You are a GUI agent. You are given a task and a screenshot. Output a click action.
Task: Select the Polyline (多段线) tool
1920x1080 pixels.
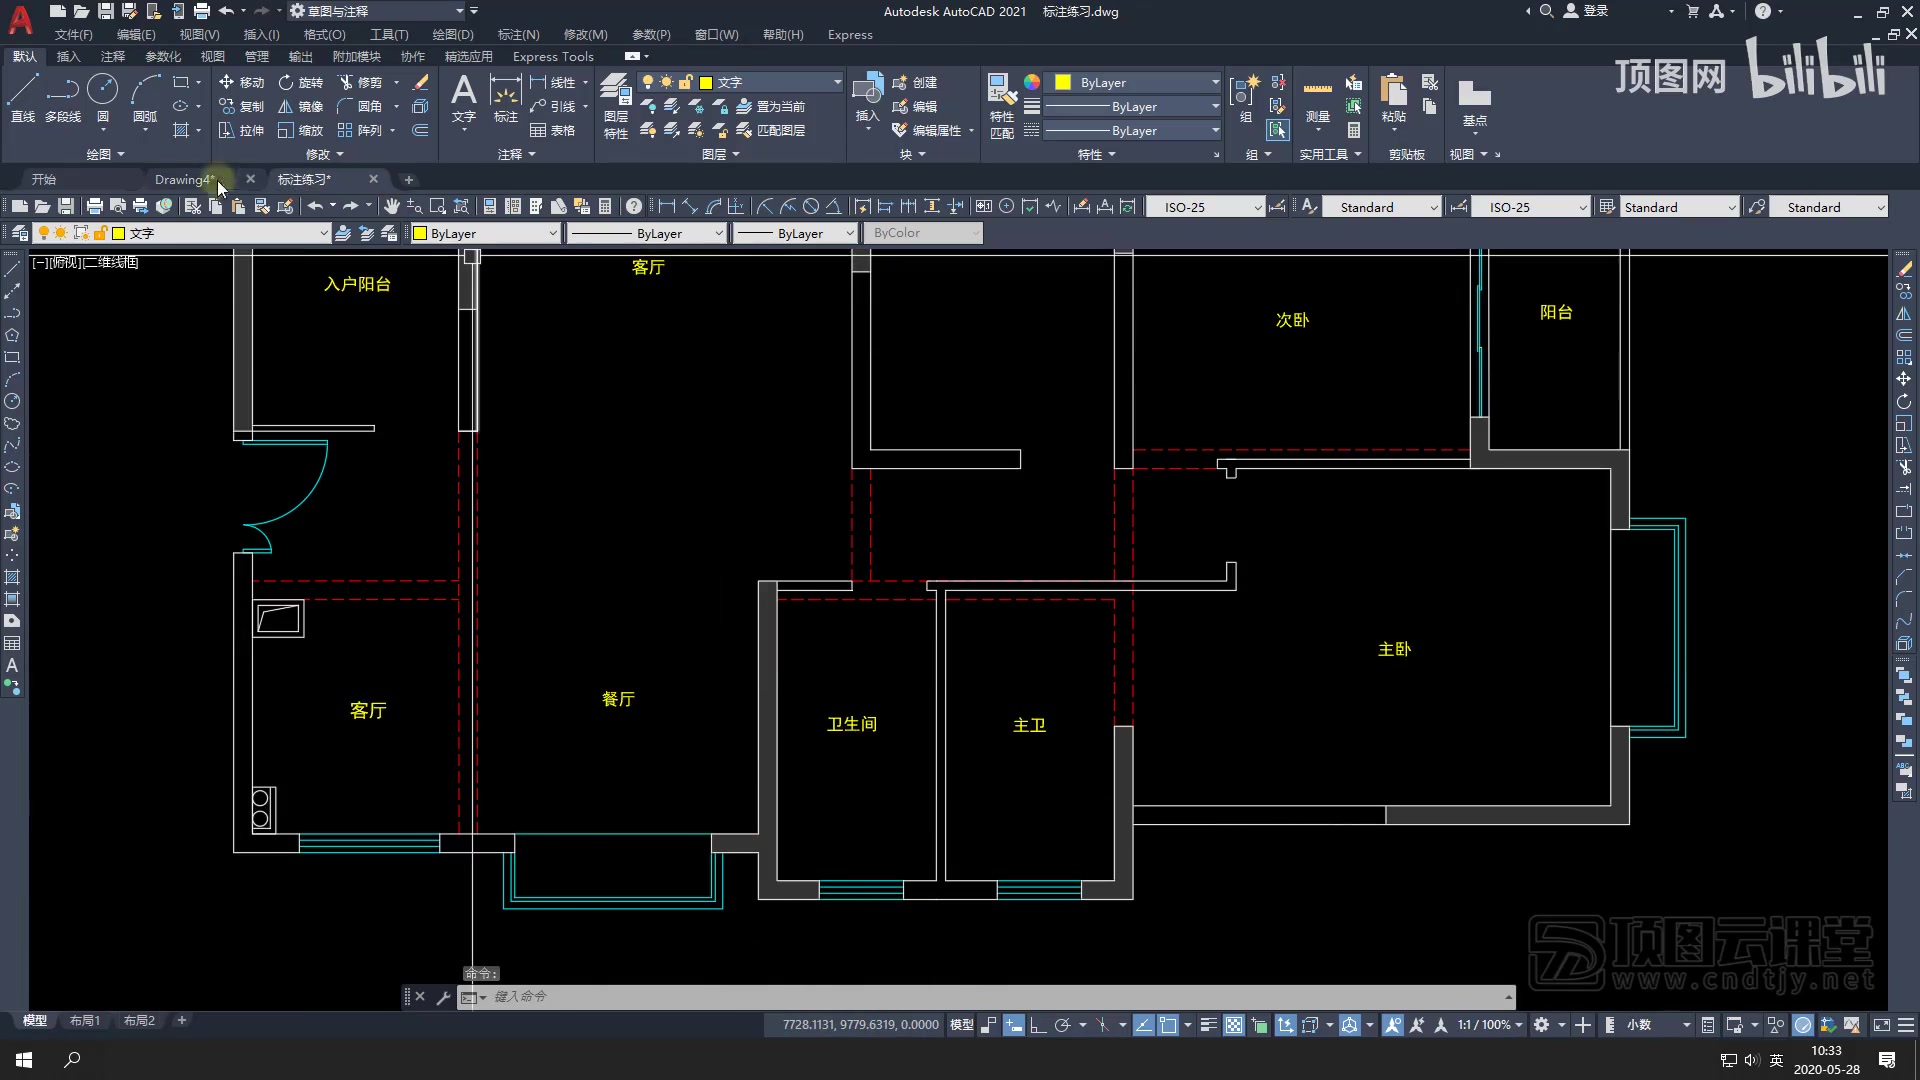coord(63,98)
